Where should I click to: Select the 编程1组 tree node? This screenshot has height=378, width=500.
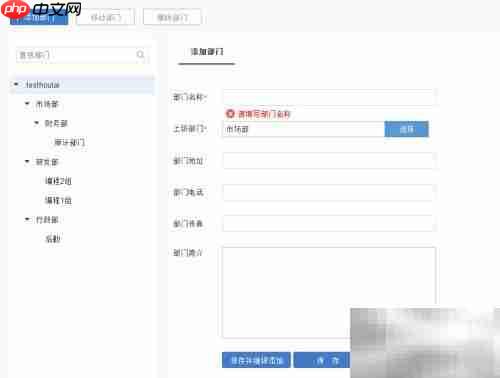pyautogui.click(x=58, y=200)
